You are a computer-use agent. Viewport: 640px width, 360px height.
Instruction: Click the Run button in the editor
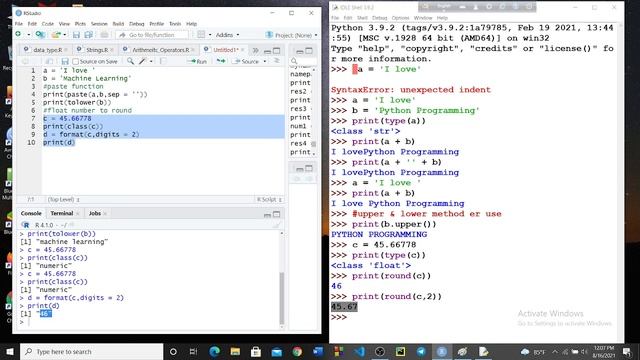click(x=197, y=62)
